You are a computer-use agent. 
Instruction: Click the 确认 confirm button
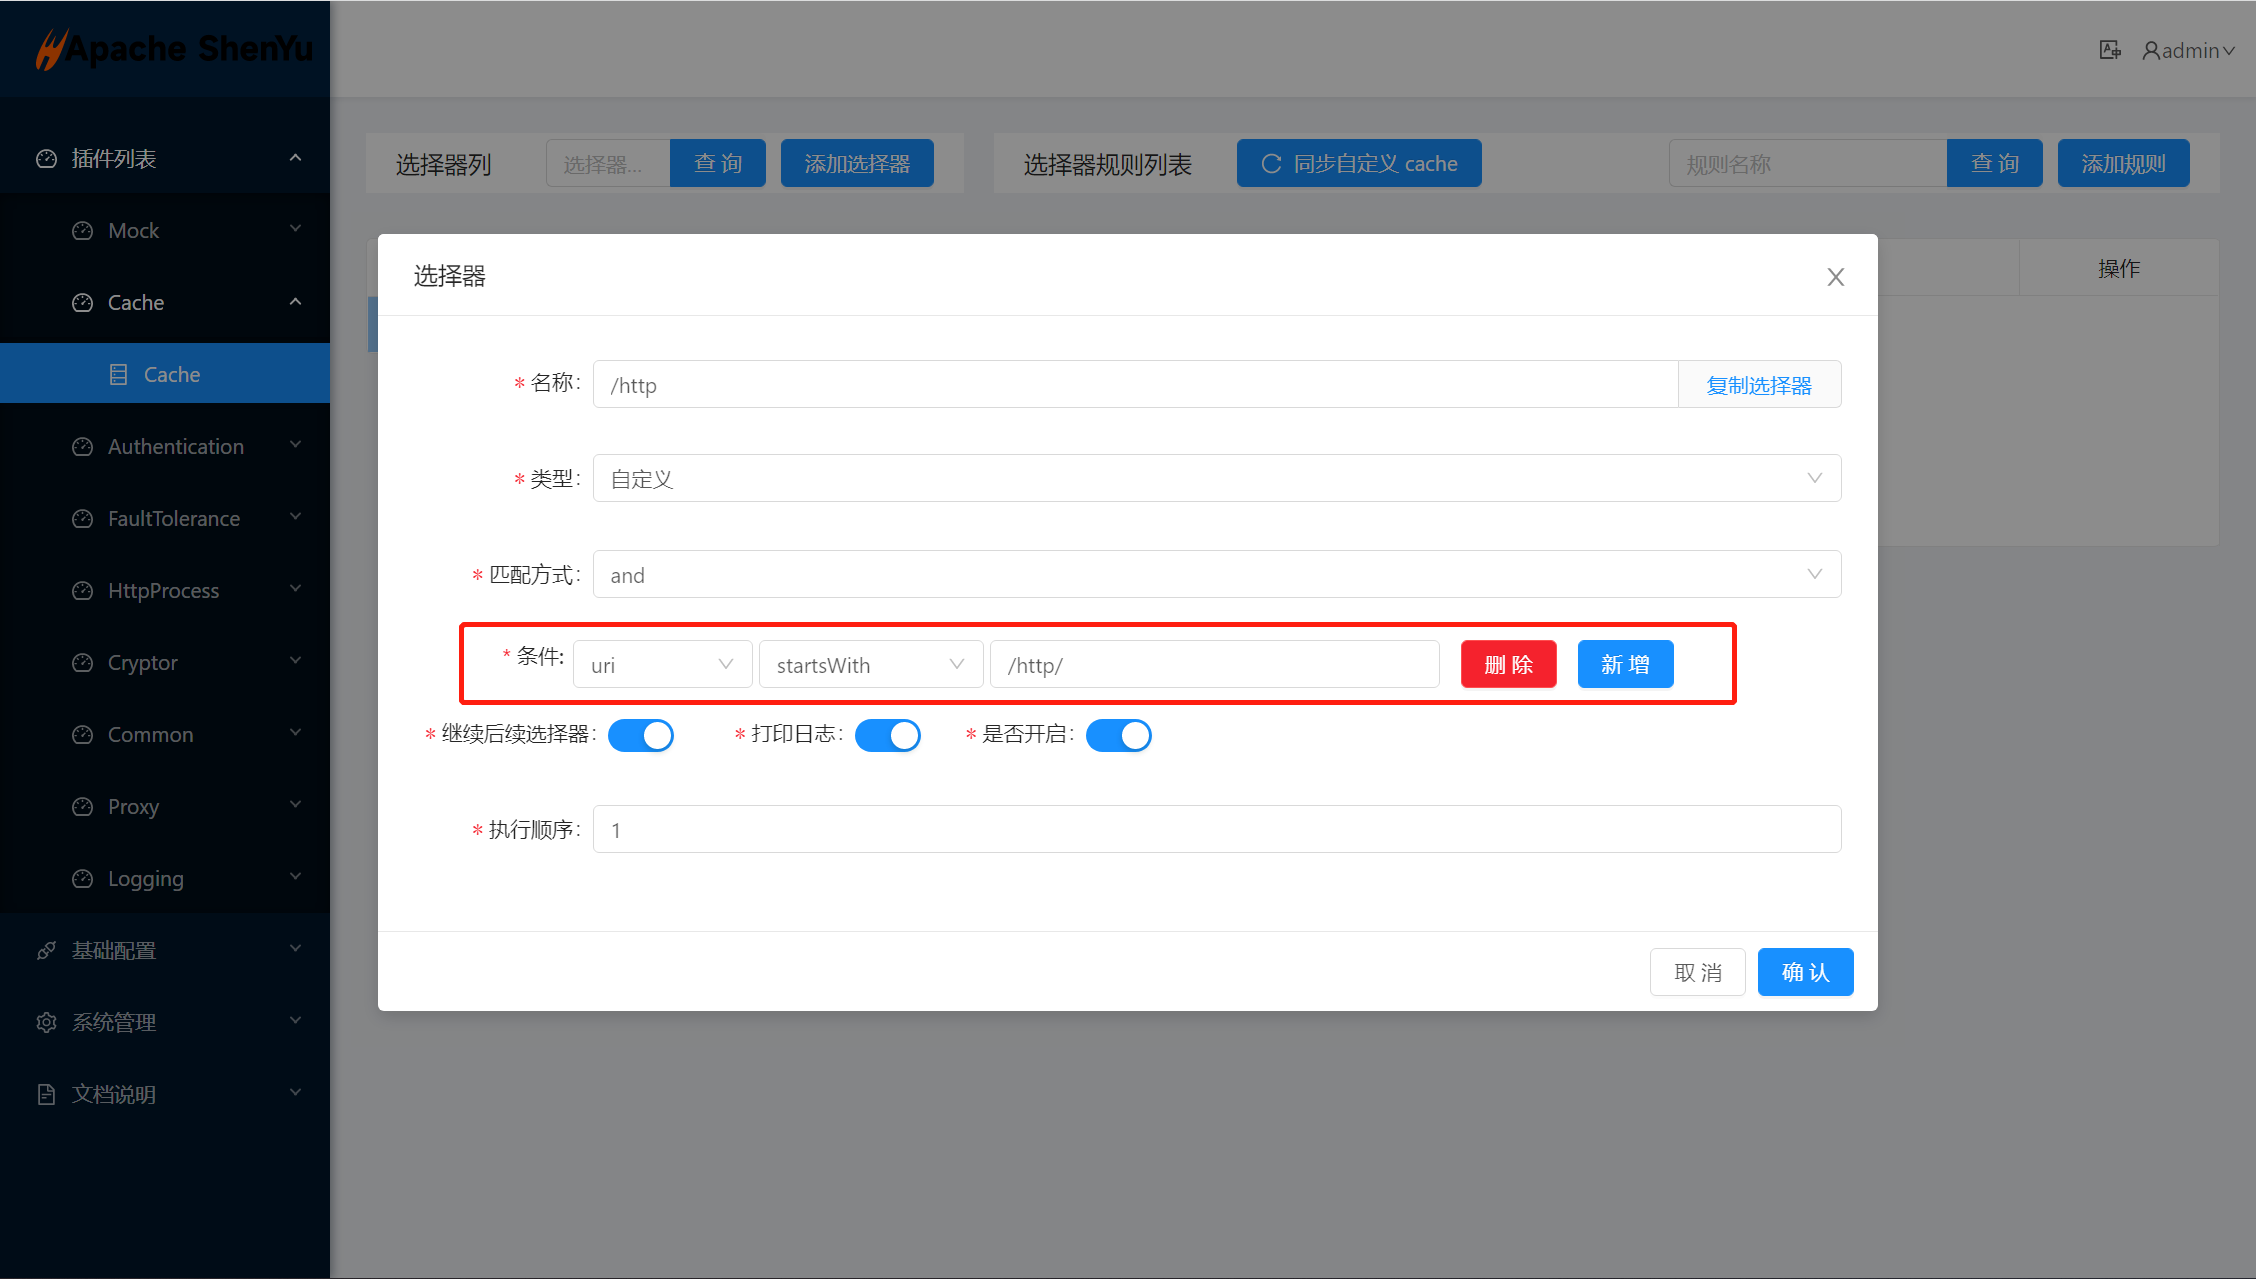1805,972
